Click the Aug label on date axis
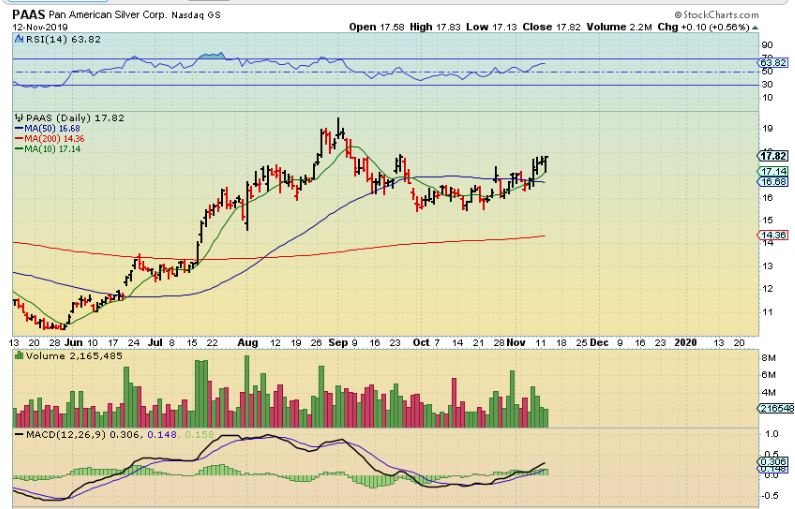This screenshot has height=509, width=795. [x=248, y=343]
